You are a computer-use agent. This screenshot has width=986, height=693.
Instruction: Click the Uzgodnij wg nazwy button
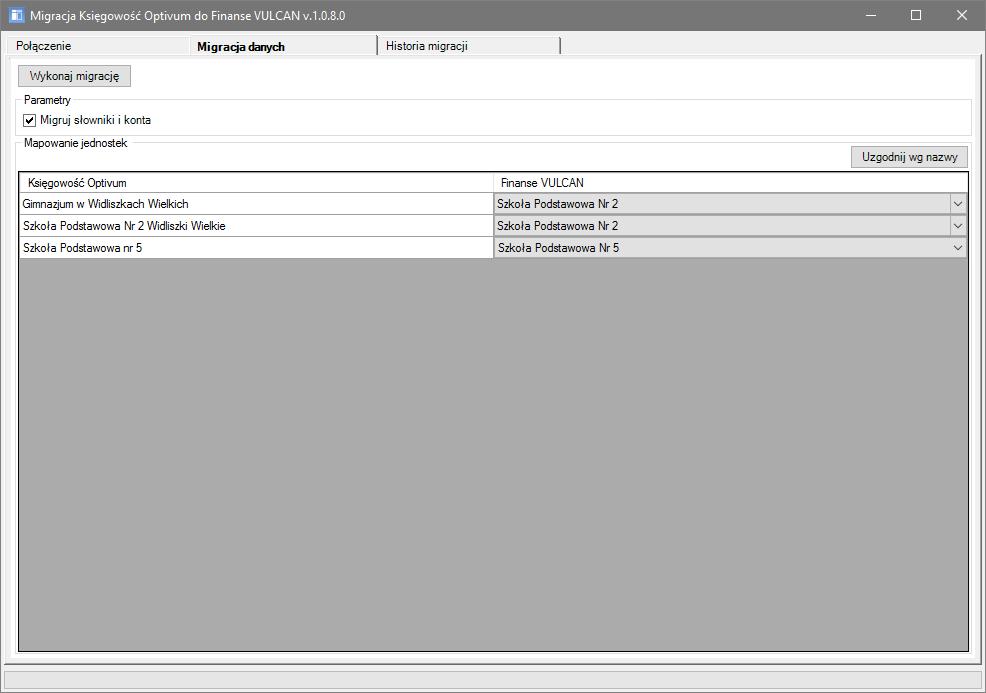click(x=909, y=157)
